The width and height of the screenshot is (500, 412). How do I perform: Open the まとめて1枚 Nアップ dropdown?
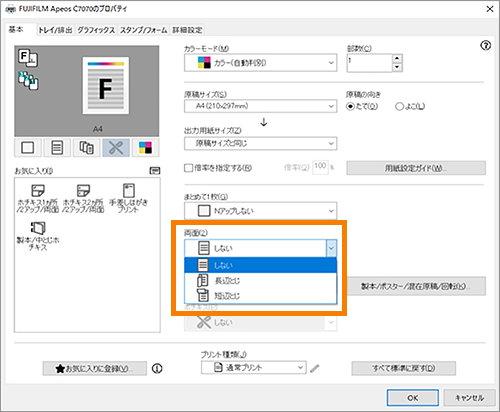[260, 211]
